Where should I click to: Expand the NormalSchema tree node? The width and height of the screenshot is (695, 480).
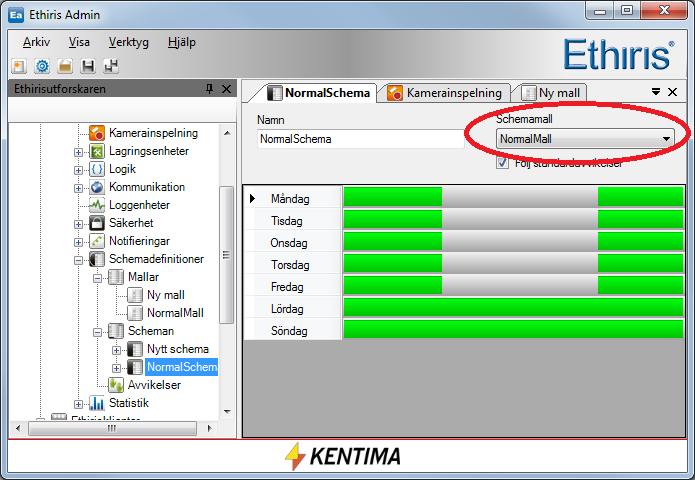coord(117,368)
